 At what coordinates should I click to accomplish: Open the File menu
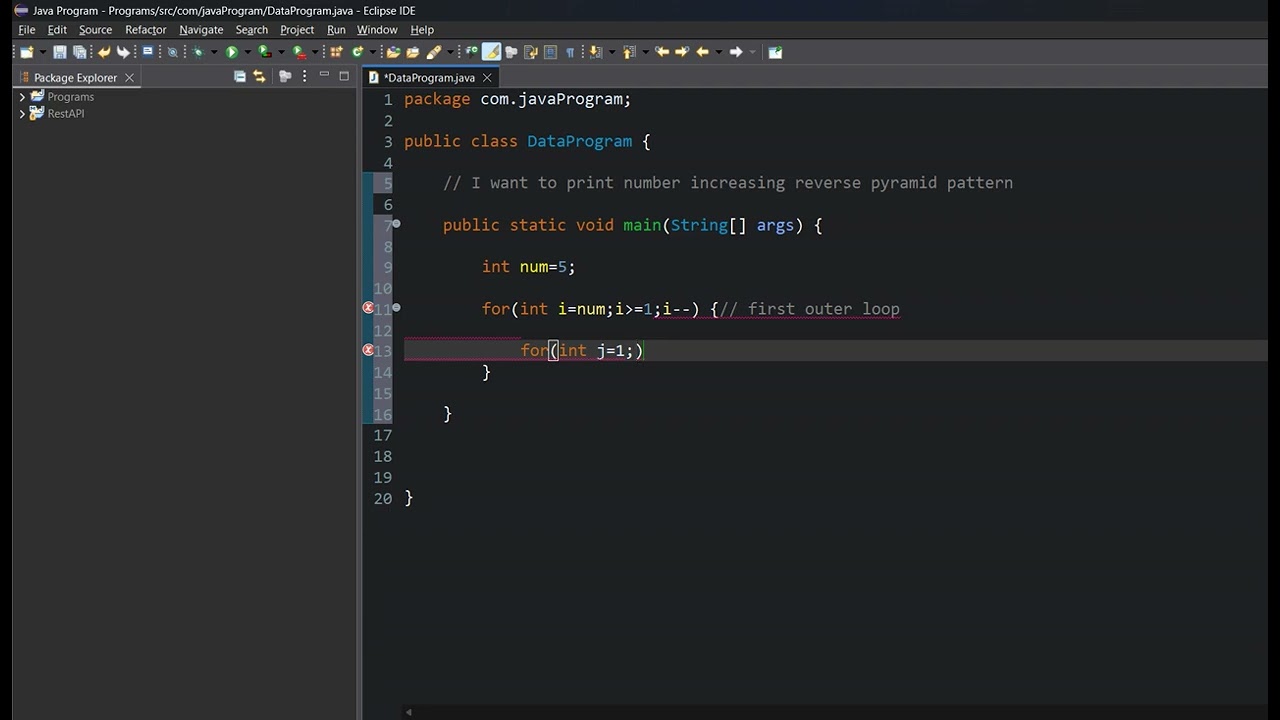click(27, 30)
